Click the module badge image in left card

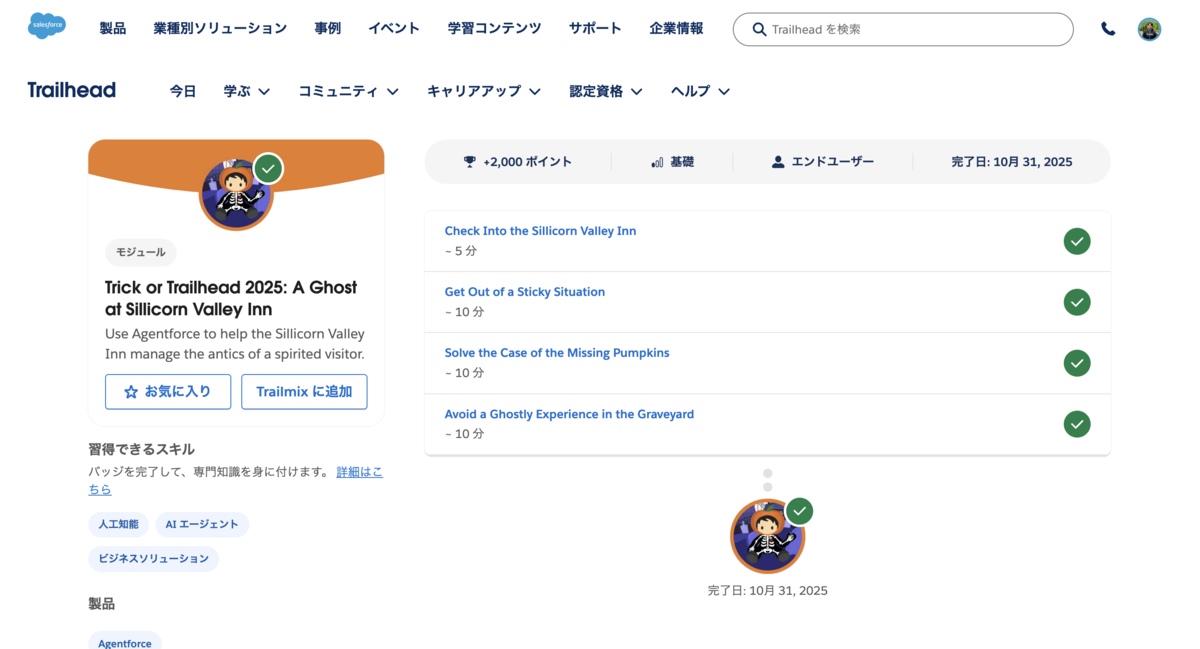pos(236,194)
